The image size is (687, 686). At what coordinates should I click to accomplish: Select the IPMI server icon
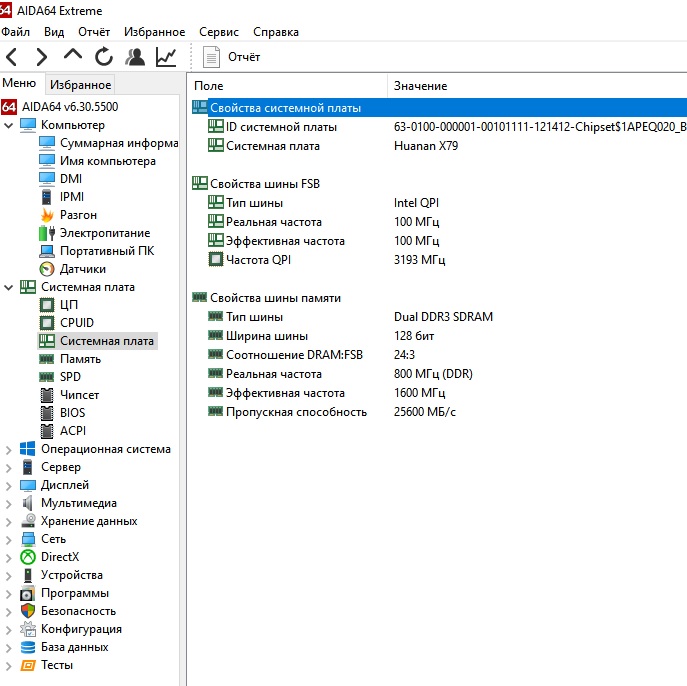46,197
